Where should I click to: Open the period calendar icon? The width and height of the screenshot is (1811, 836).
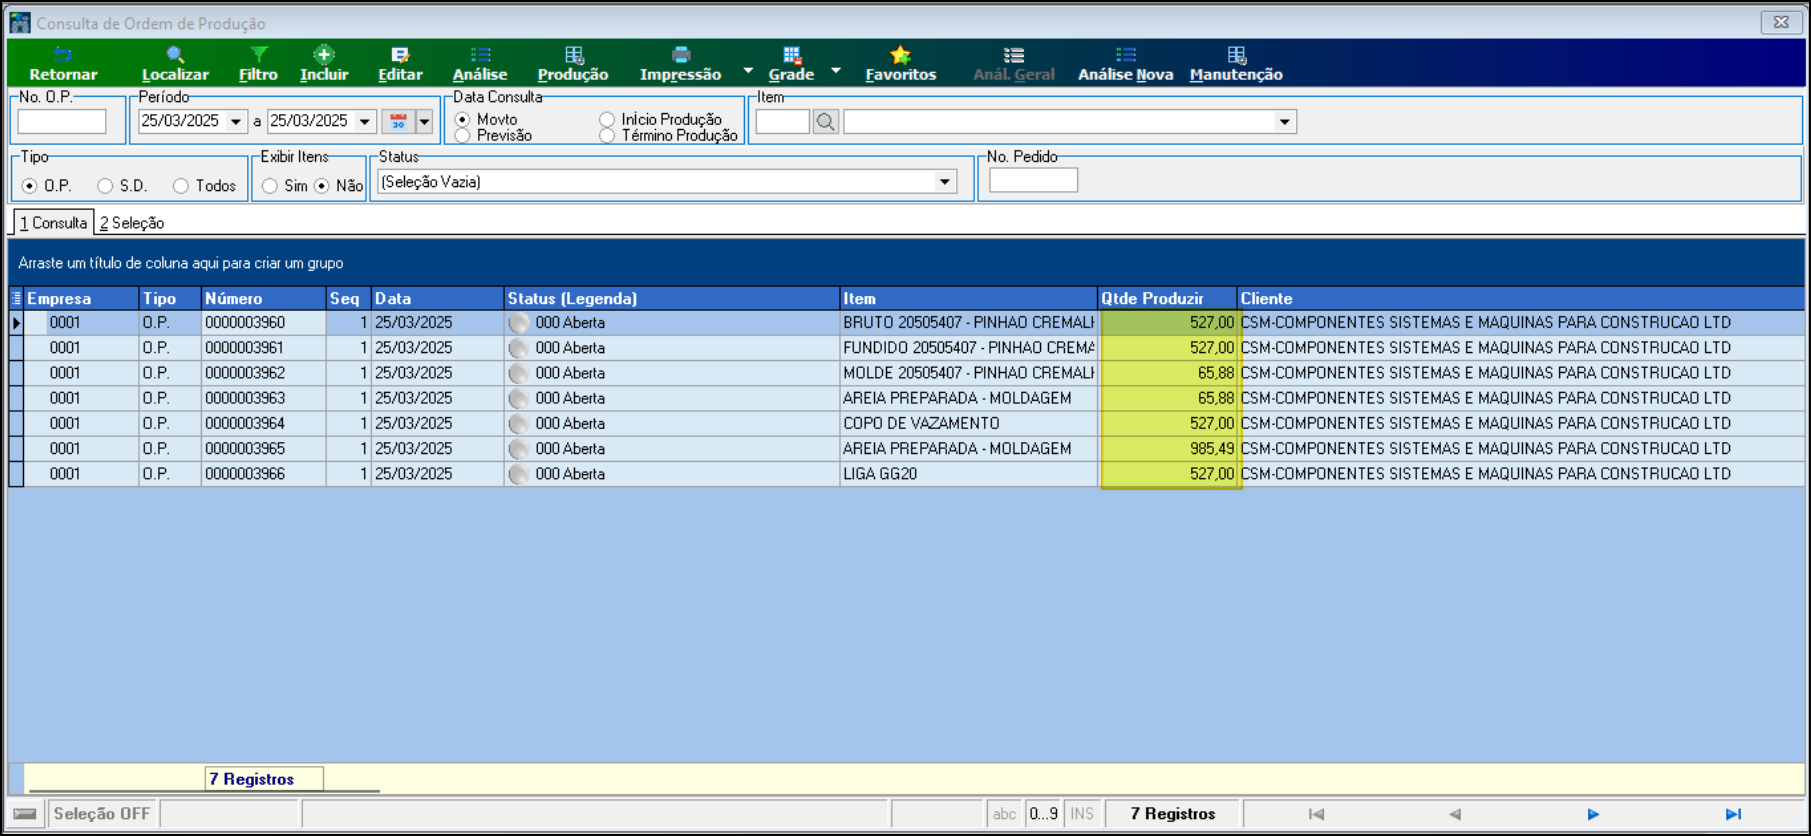coord(398,121)
